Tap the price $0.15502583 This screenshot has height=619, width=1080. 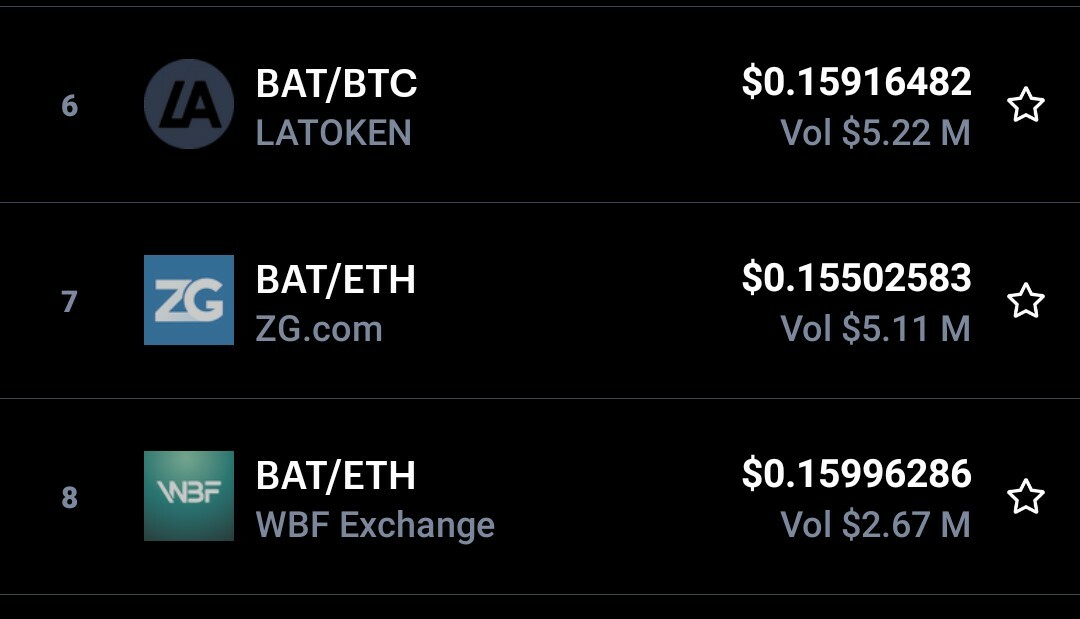click(x=856, y=278)
